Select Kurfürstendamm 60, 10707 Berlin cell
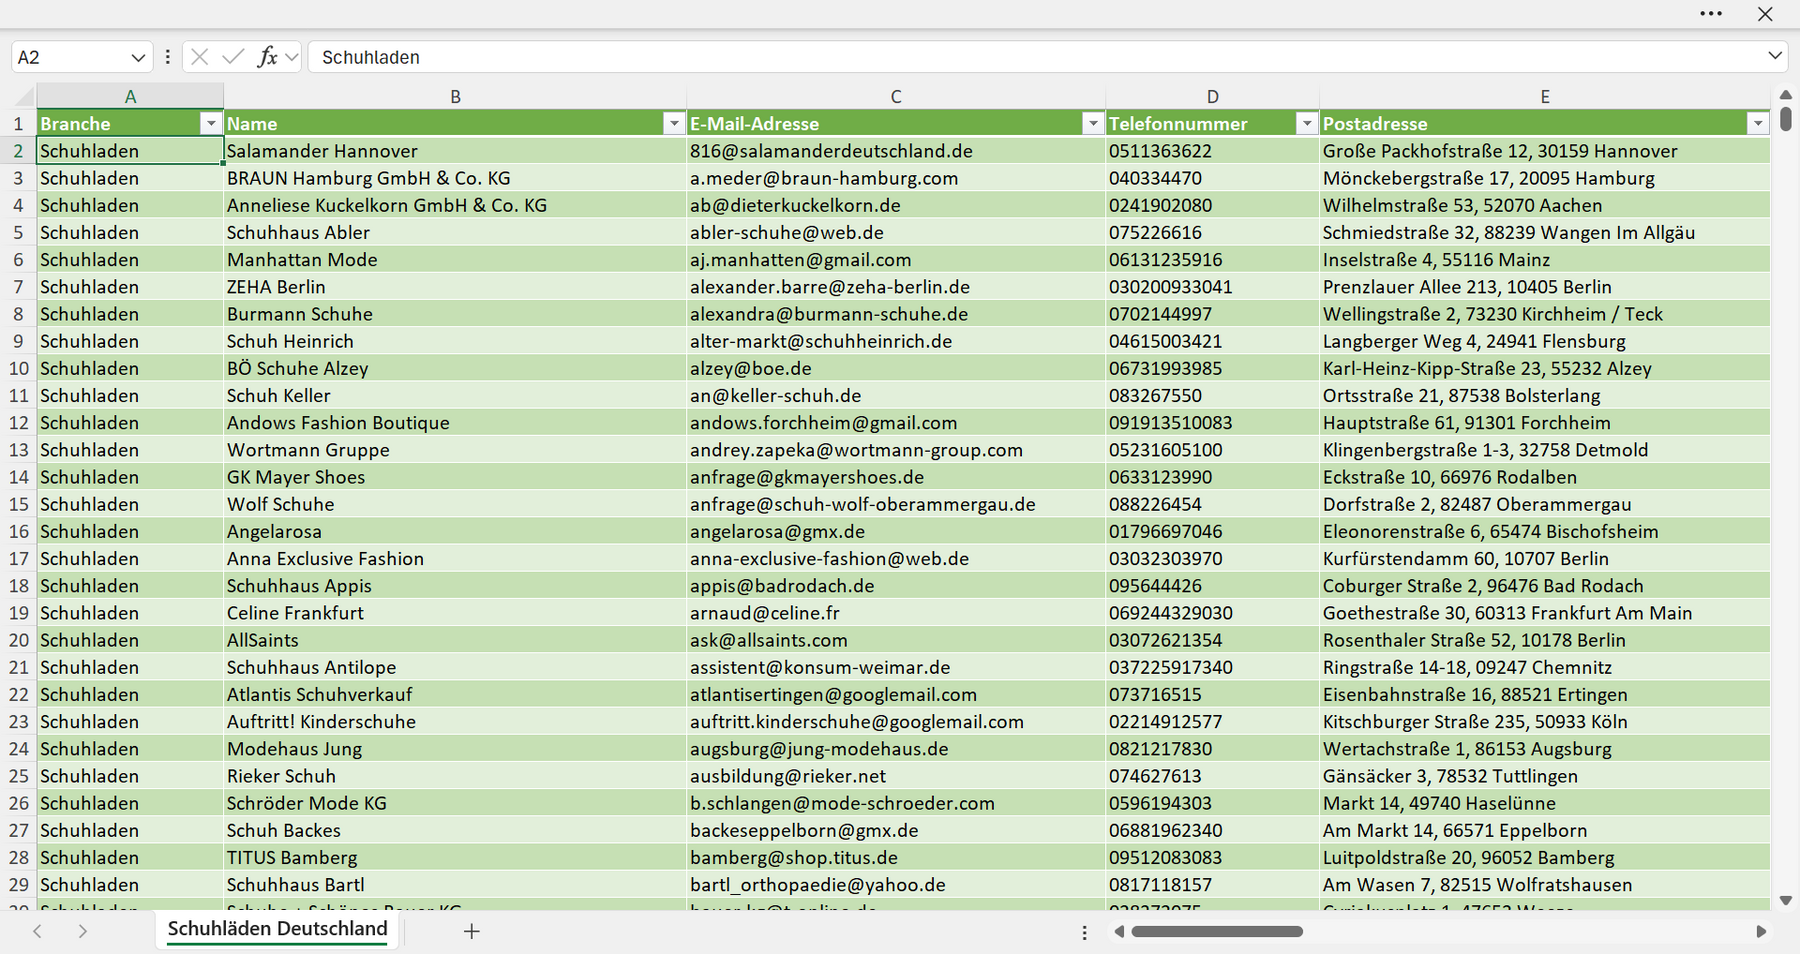The height and width of the screenshot is (954, 1800). pos(1545,559)
